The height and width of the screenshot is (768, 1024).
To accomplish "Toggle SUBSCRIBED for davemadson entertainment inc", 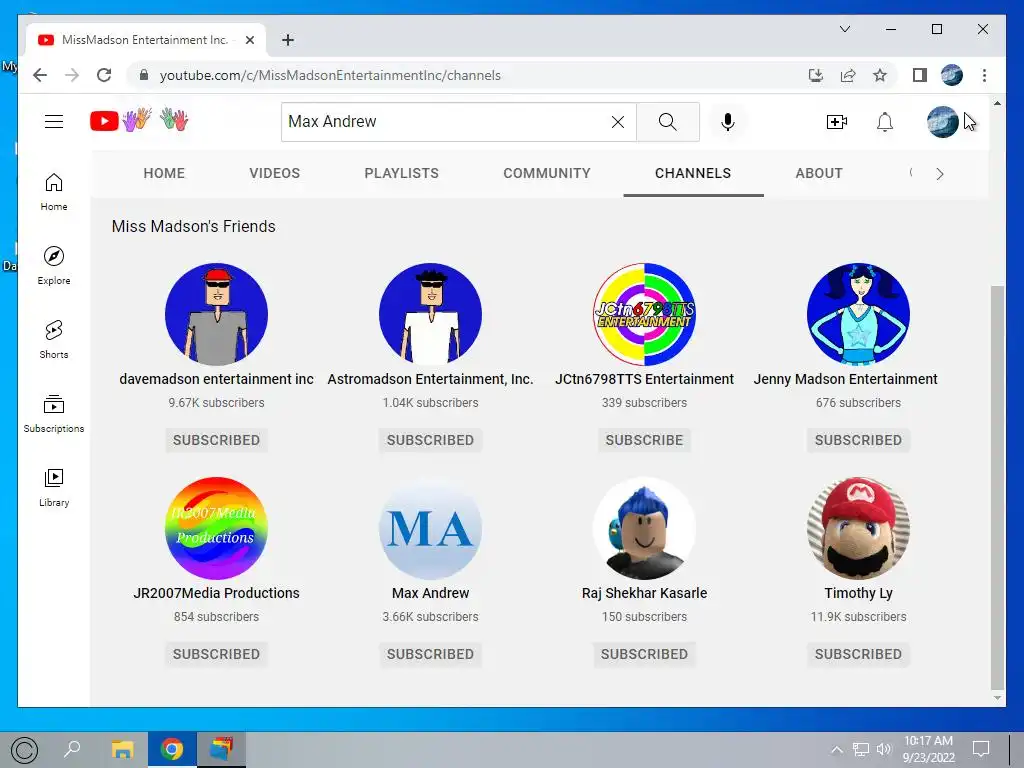I will [216, 440].
